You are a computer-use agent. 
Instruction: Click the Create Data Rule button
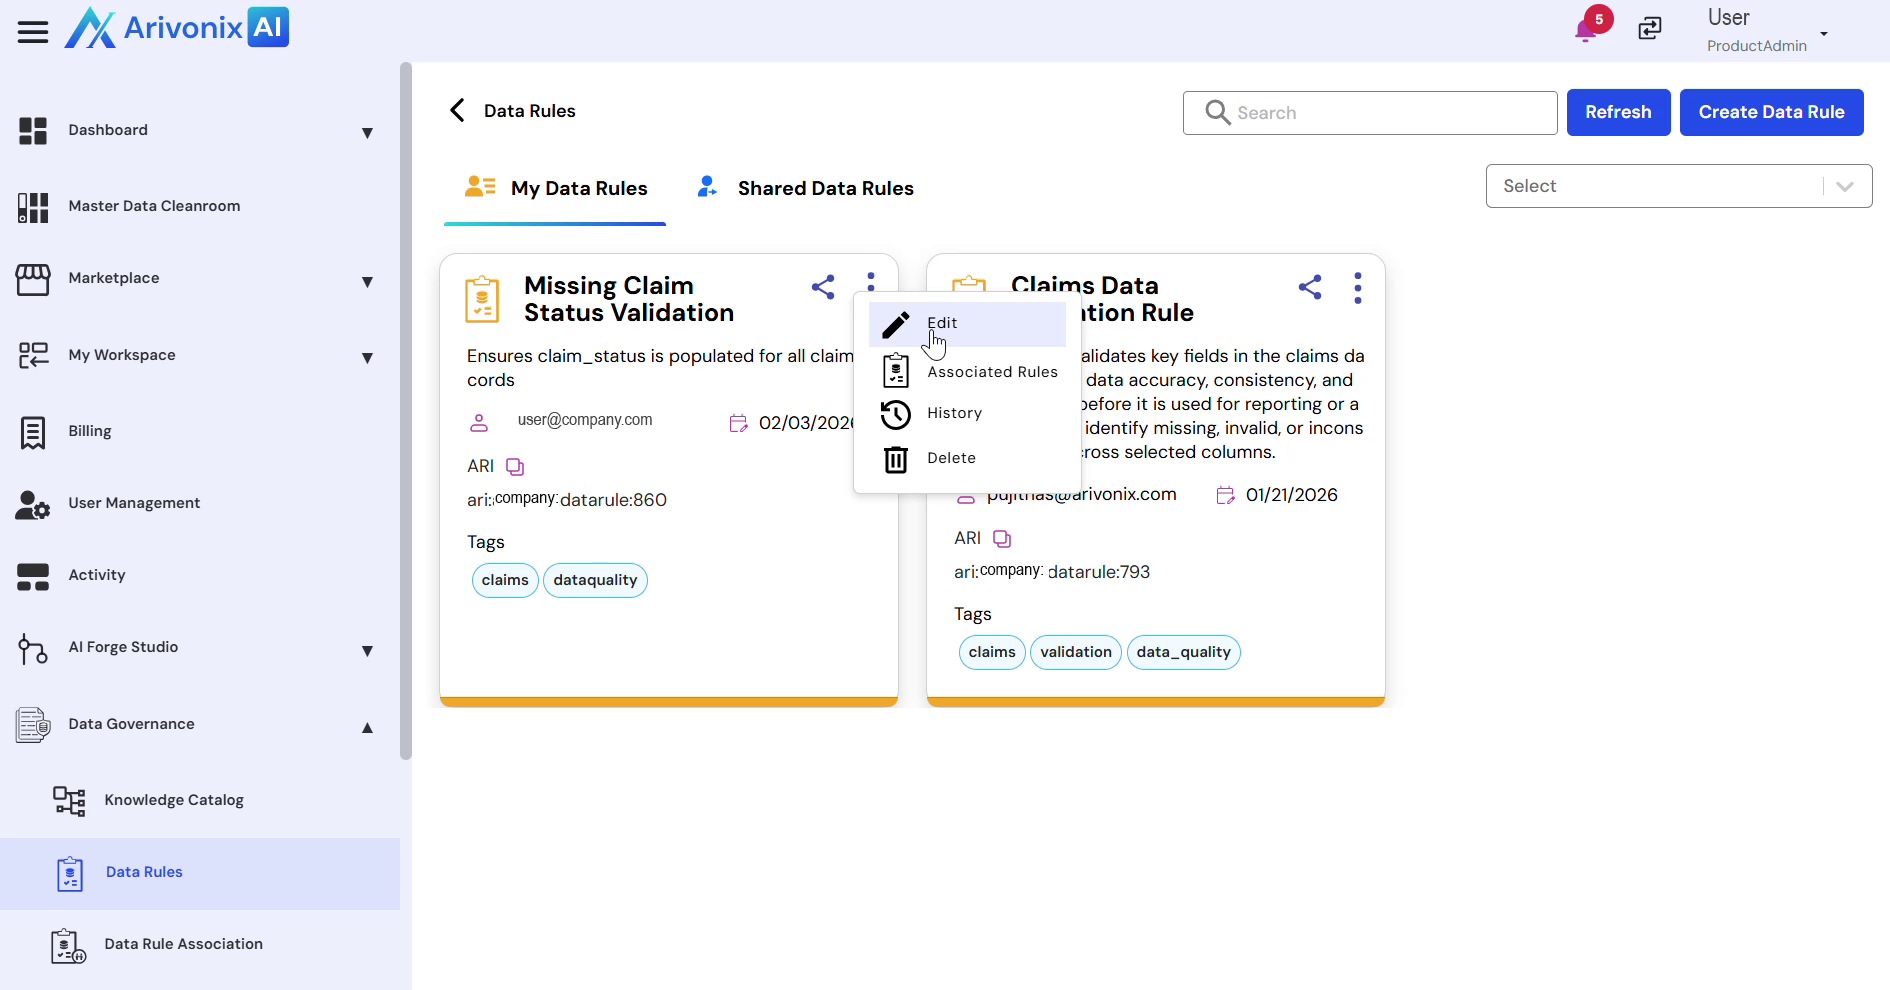1771,112
